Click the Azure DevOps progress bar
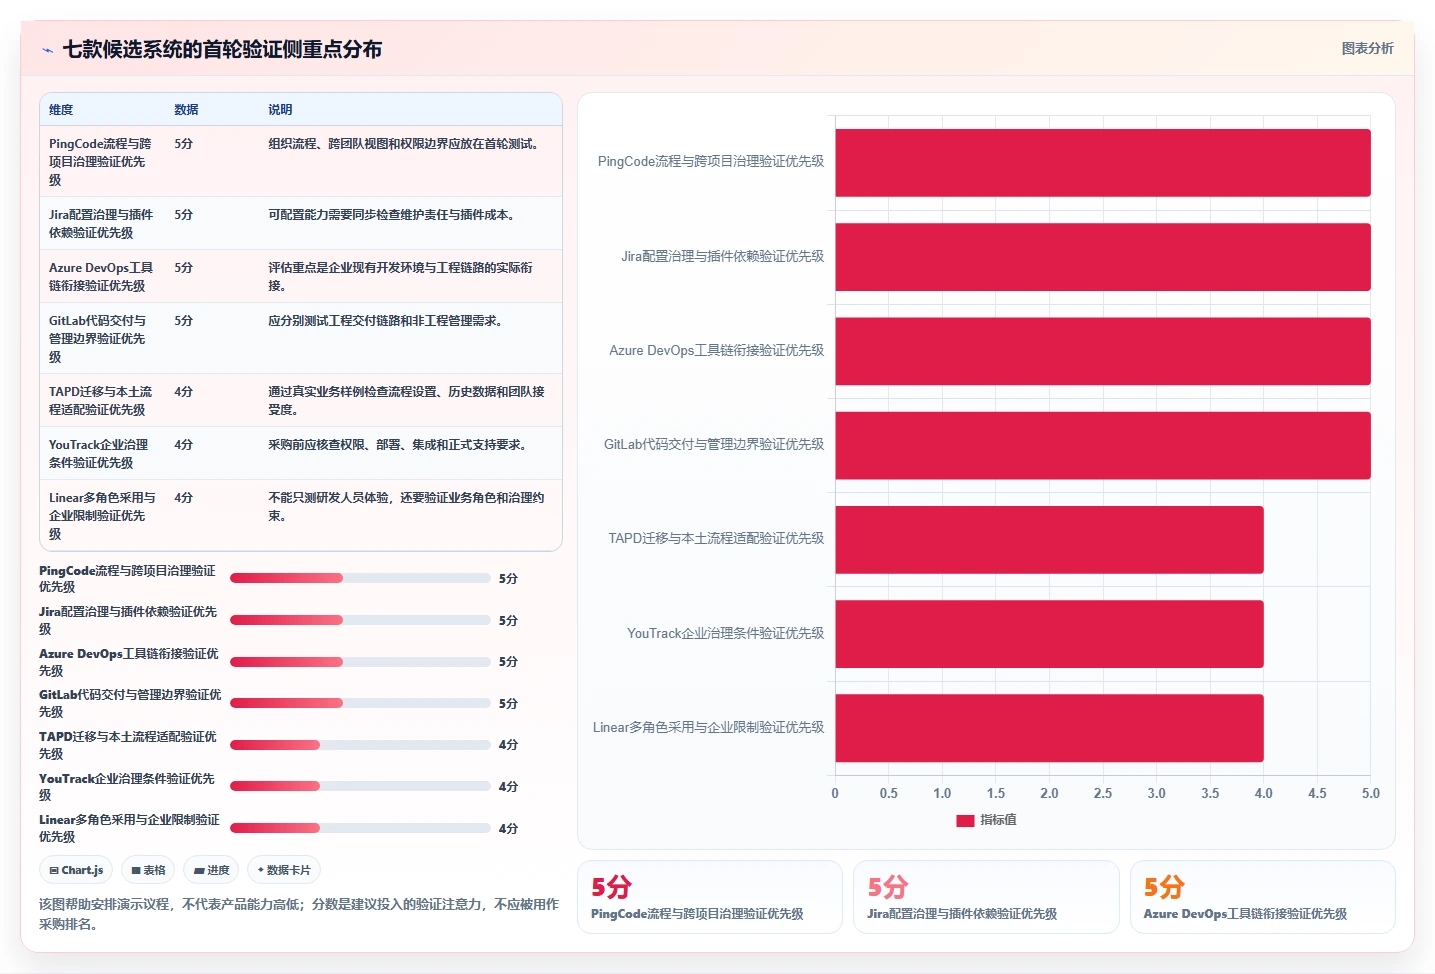Image resolution: width=1435 pixels, height=974 pixels. click(360, 662)
